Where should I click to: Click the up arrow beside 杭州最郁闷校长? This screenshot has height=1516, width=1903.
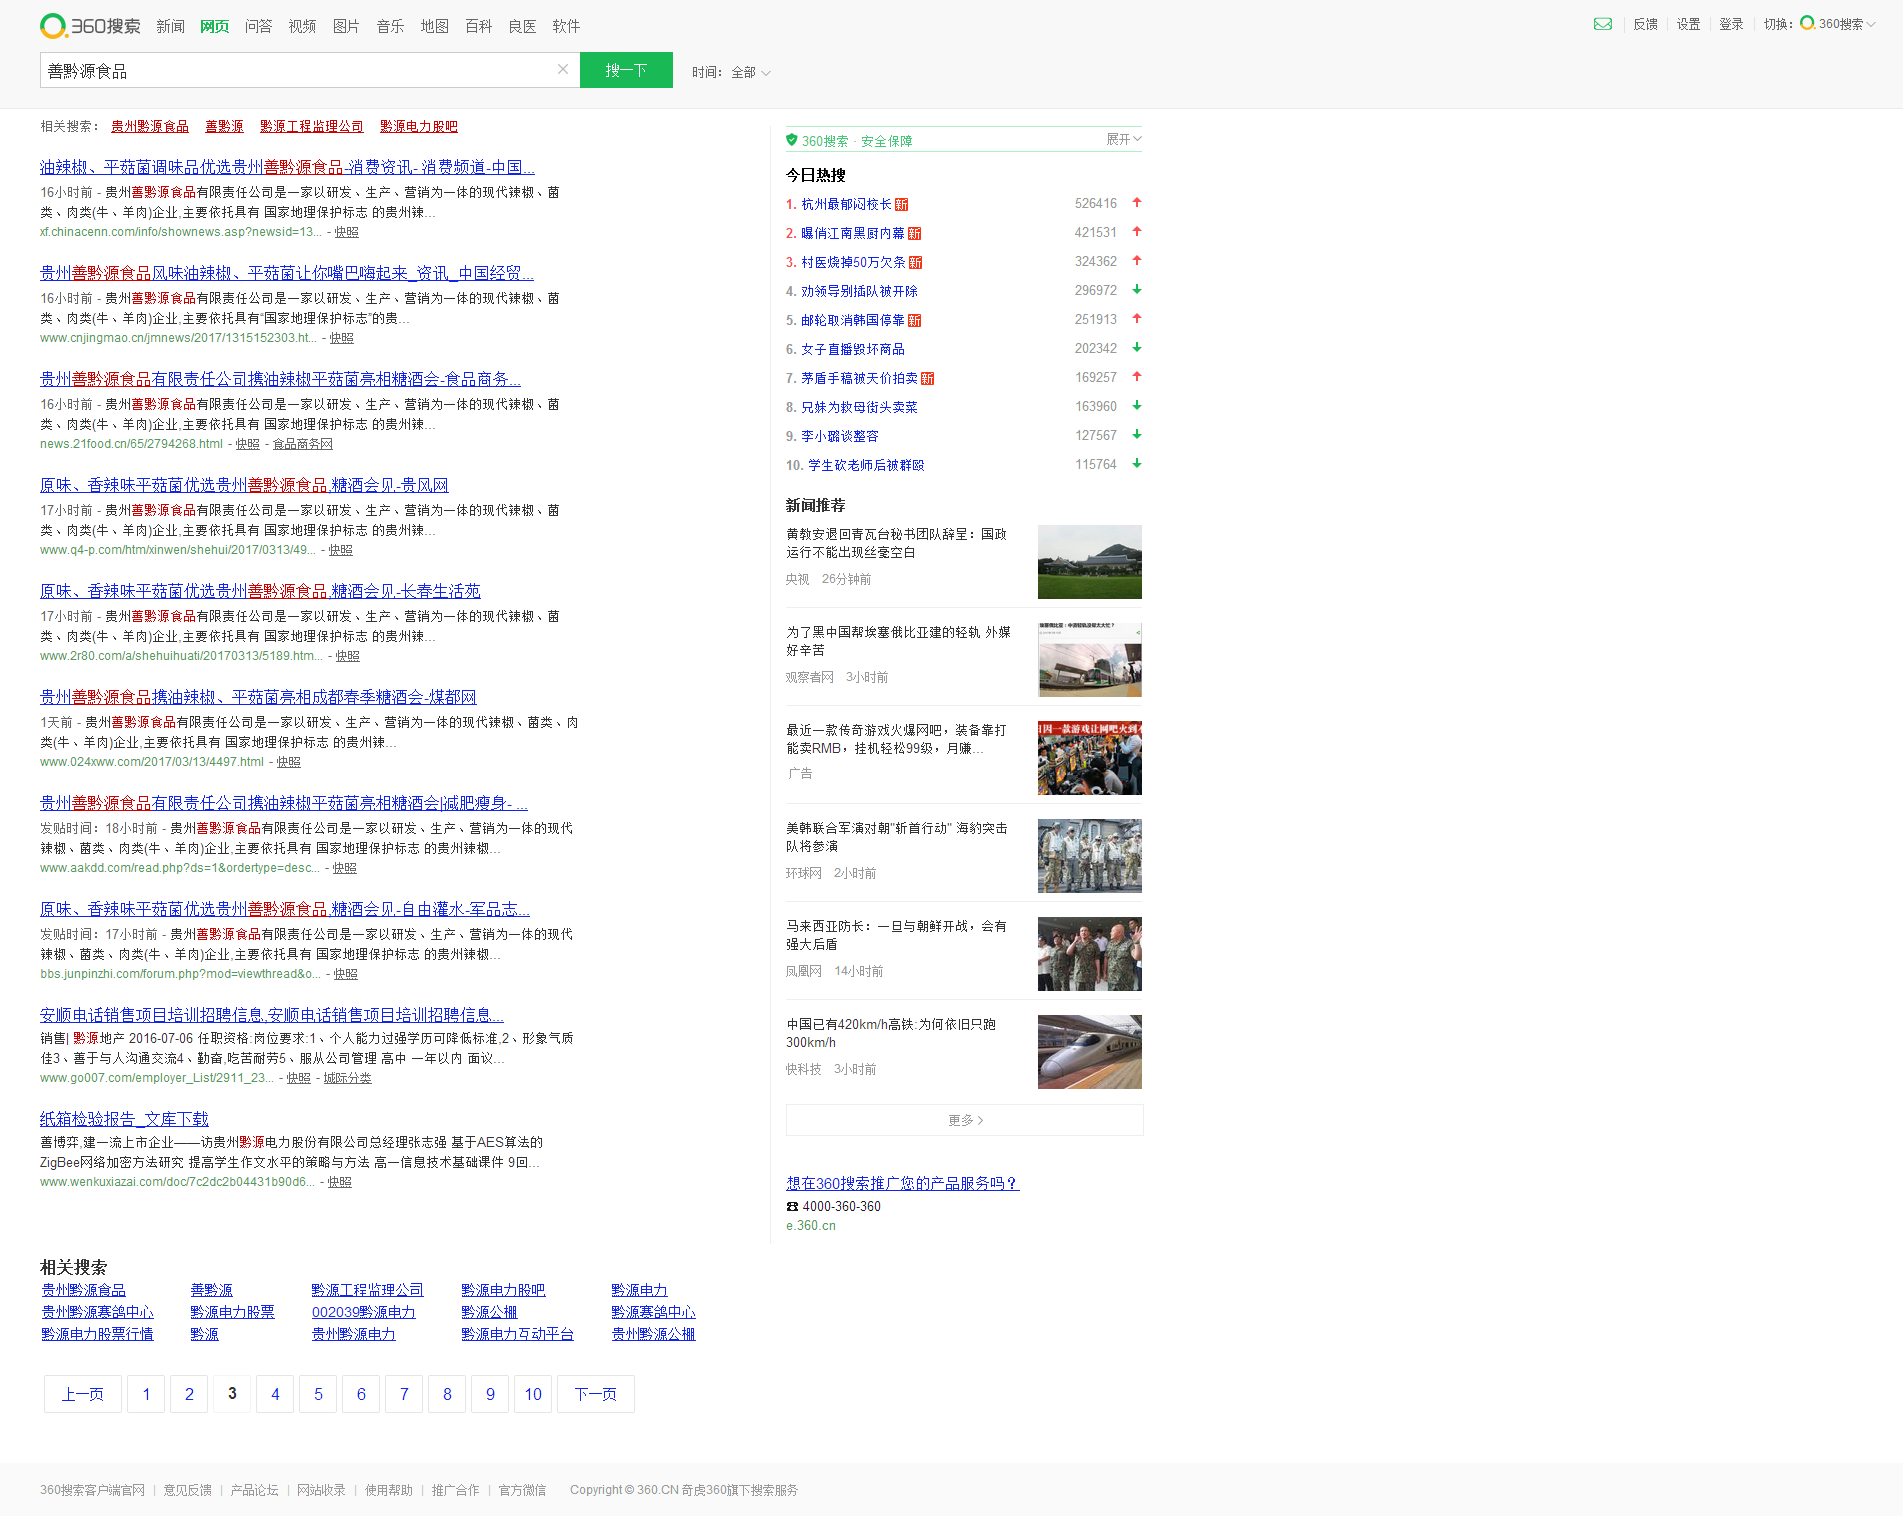point(1137,203)
